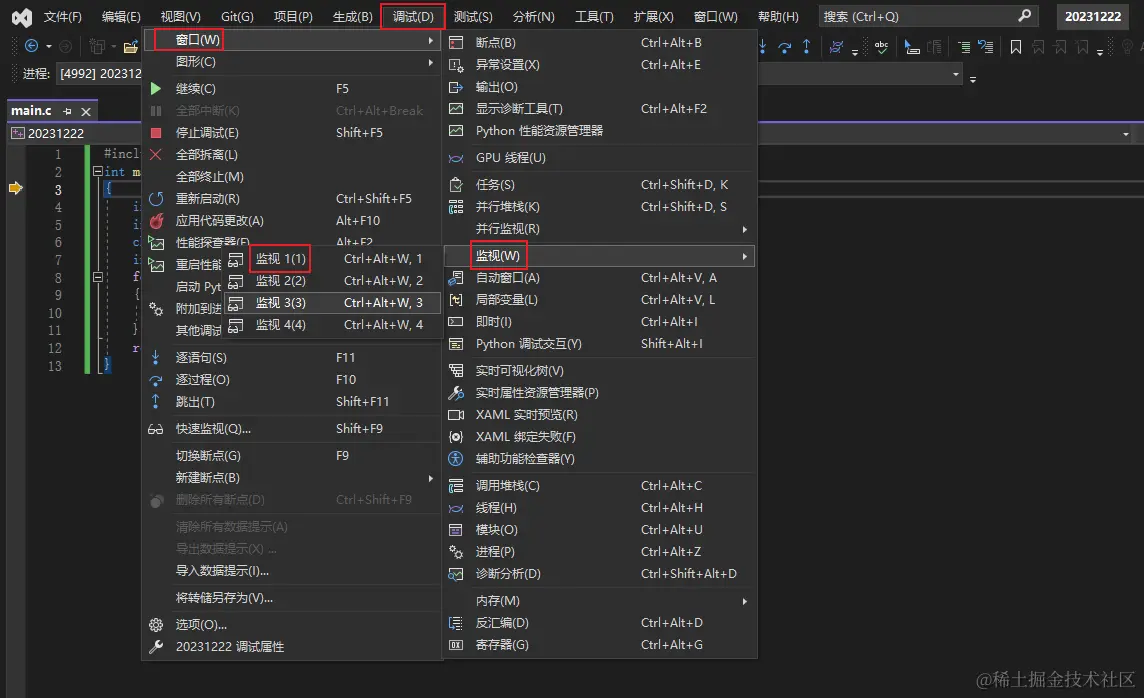
Task: Click GPU 线程(U) icon
Action: click(456, 158)
